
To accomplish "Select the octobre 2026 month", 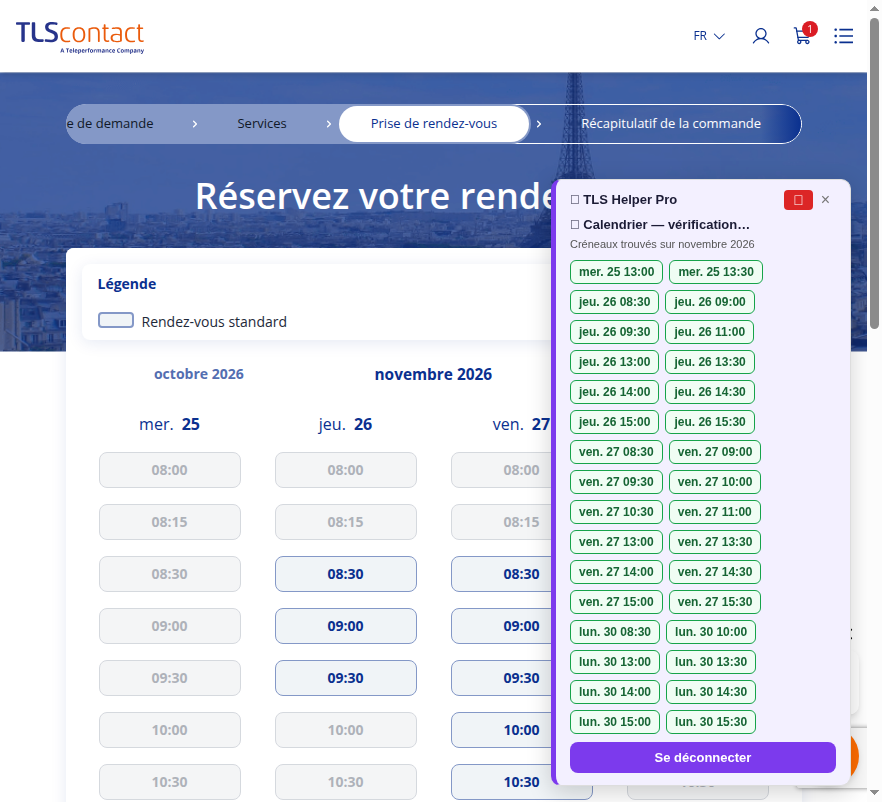I will click(199, 374).
